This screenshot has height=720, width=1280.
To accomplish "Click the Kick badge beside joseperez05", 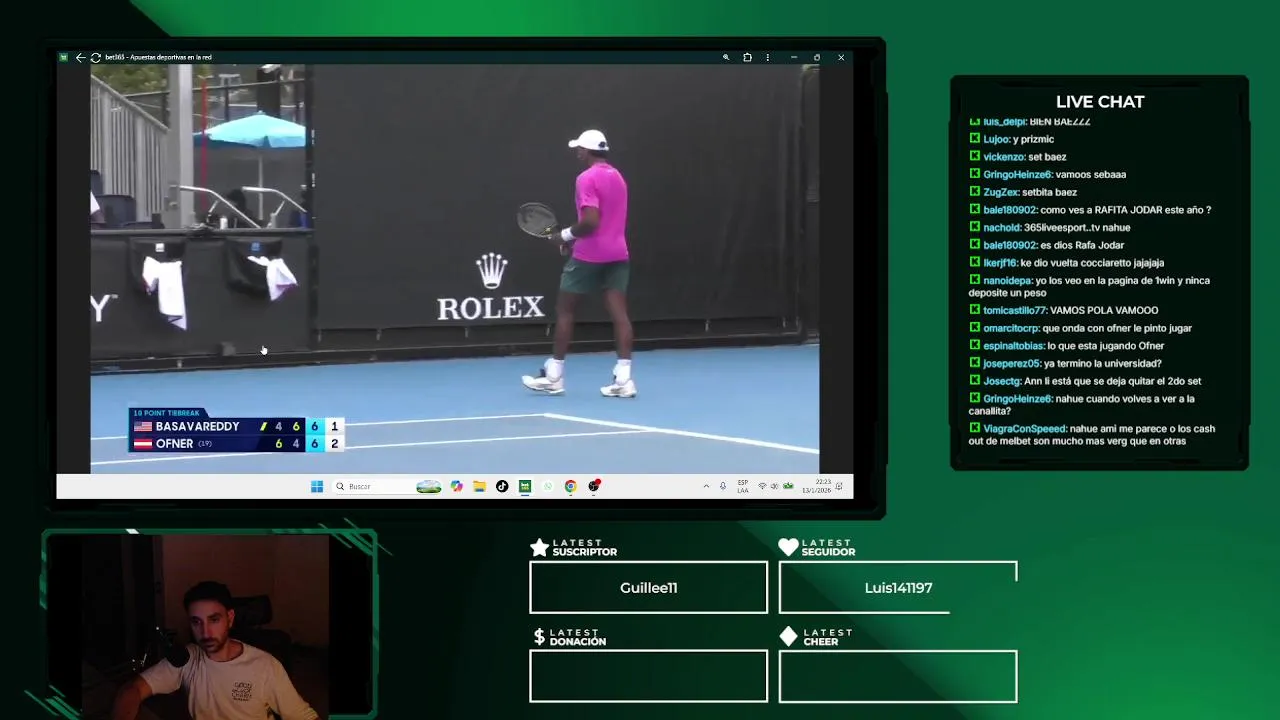I will pos(975,363).
